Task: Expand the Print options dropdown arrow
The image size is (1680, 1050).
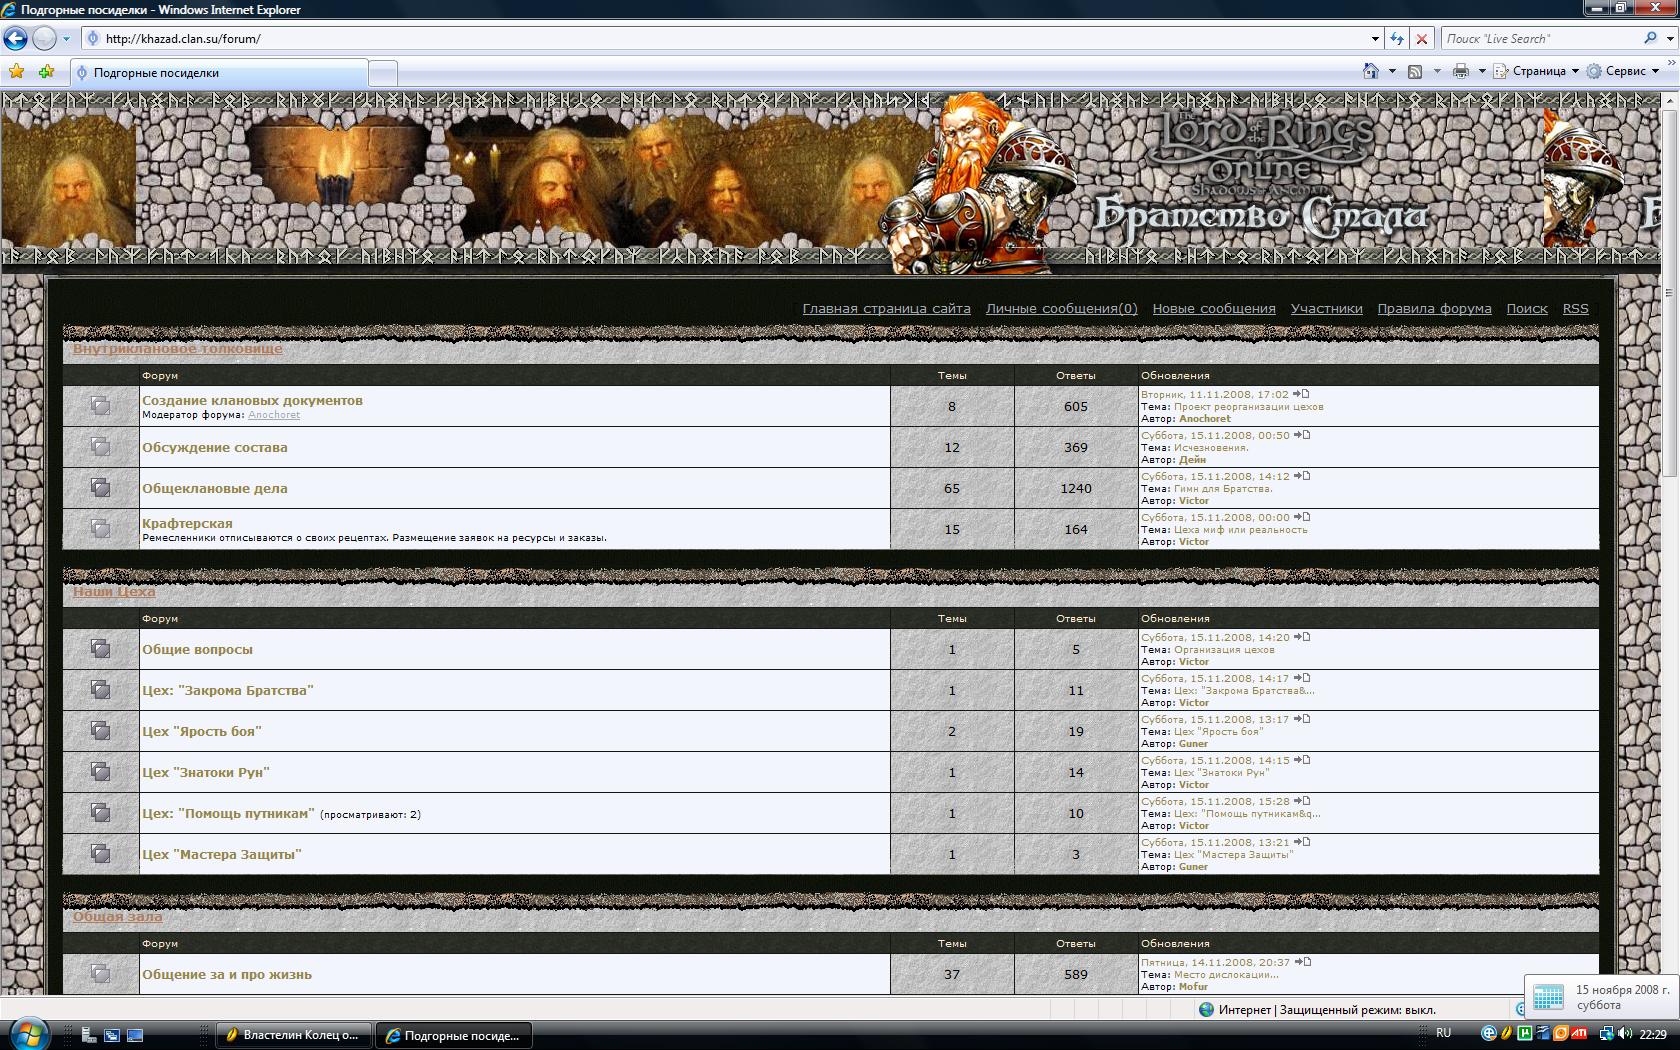Action: (x=1482, y=71)
